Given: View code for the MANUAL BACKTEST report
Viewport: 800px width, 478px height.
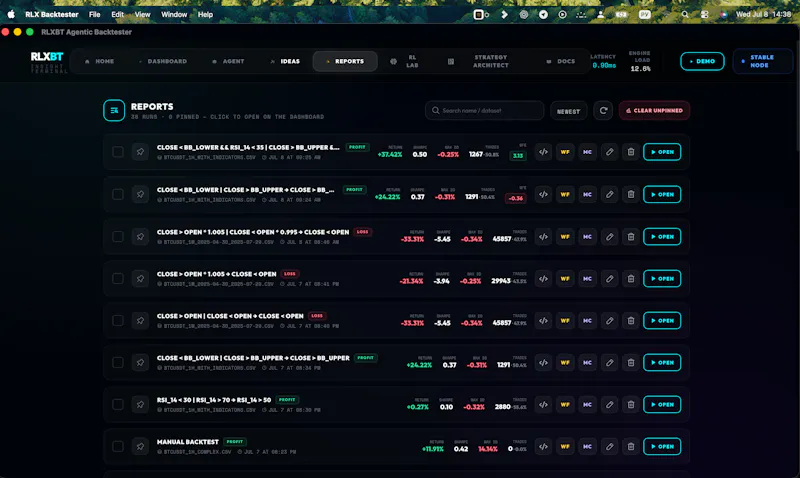Looking at the screenshot, I should click(543, 446).
